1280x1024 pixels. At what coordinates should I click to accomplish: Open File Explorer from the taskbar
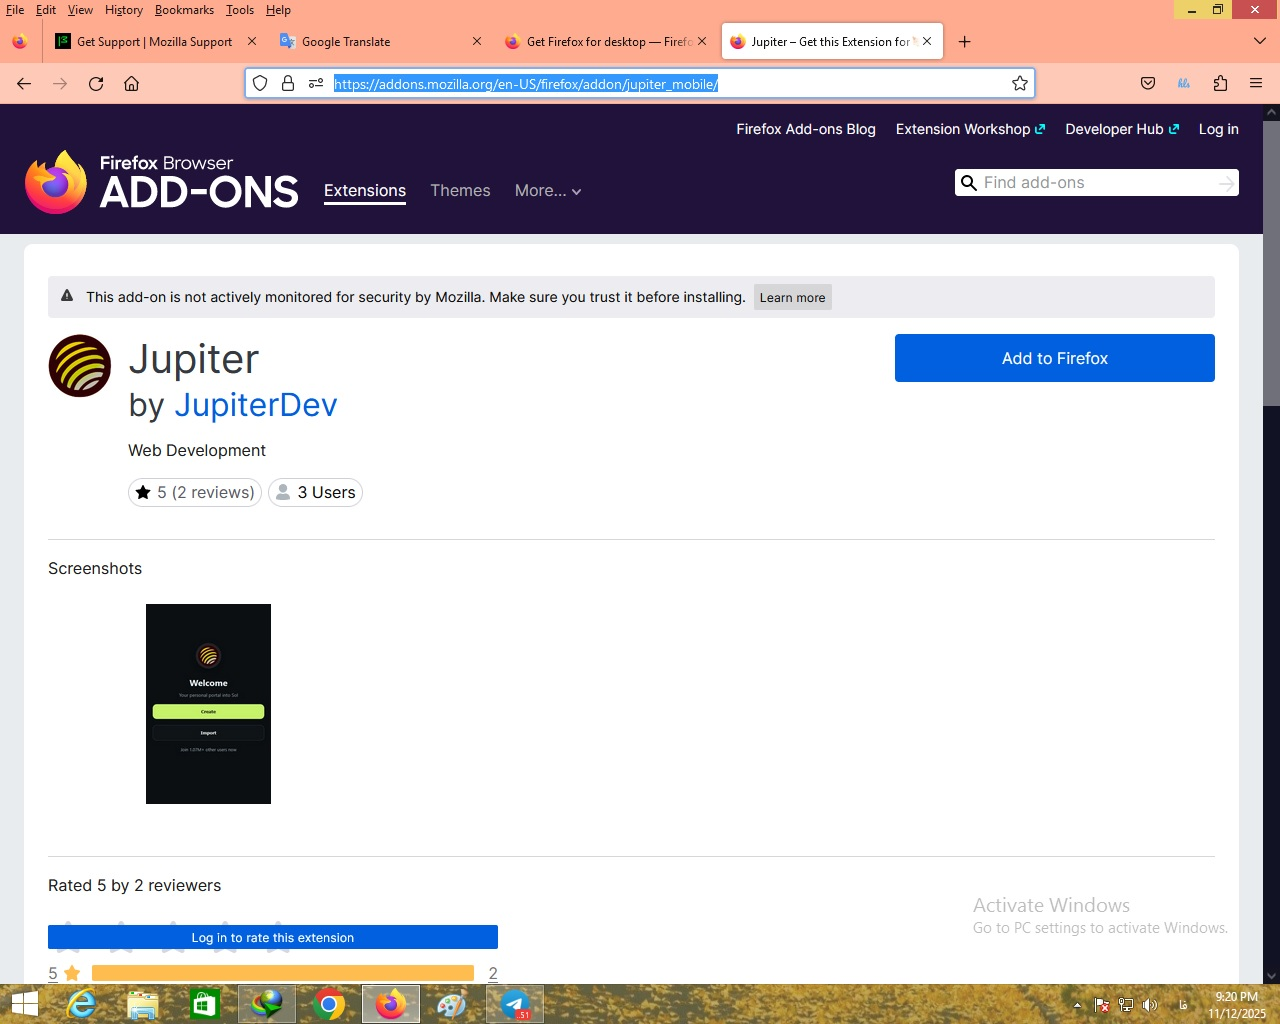(143, 1004)
